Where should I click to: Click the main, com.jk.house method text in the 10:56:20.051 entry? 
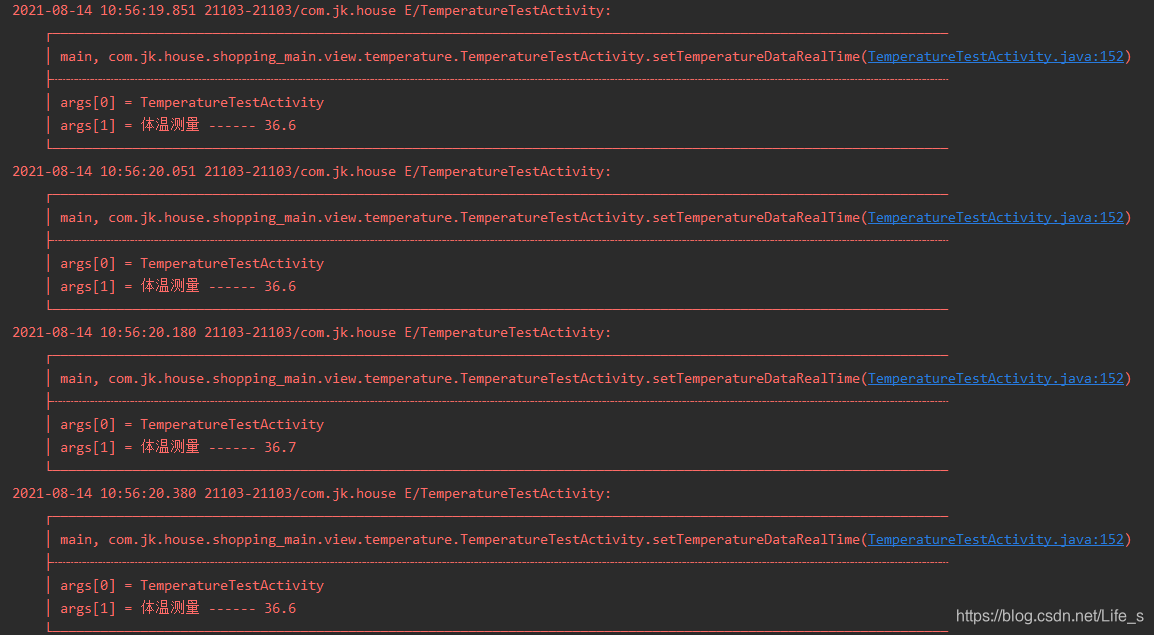460,218
